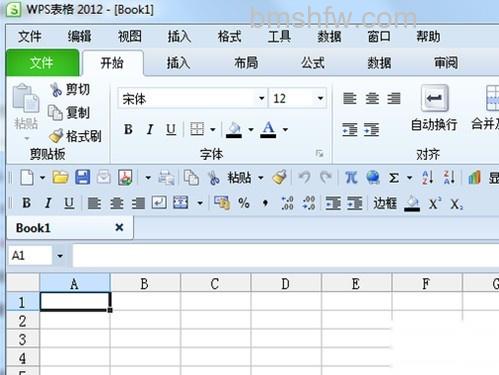Open the font name dropdown showing 宋体

pyautogui.click(x=262, y=98)
